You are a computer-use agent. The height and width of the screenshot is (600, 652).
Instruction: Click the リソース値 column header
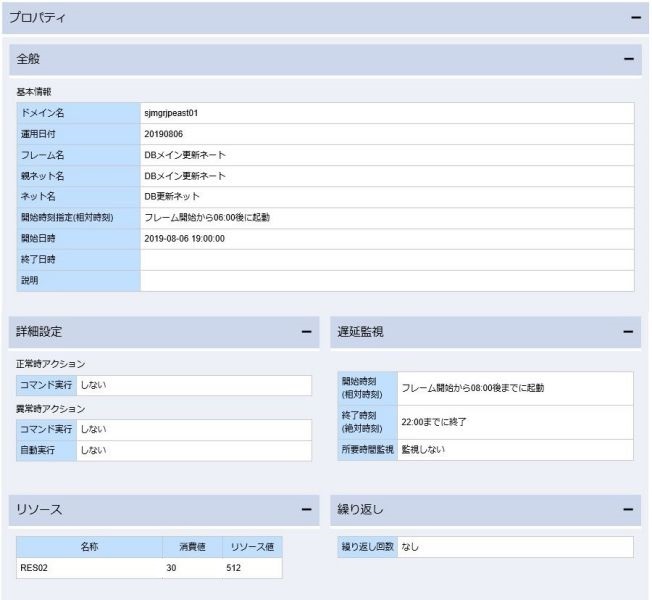coord(252,547)
